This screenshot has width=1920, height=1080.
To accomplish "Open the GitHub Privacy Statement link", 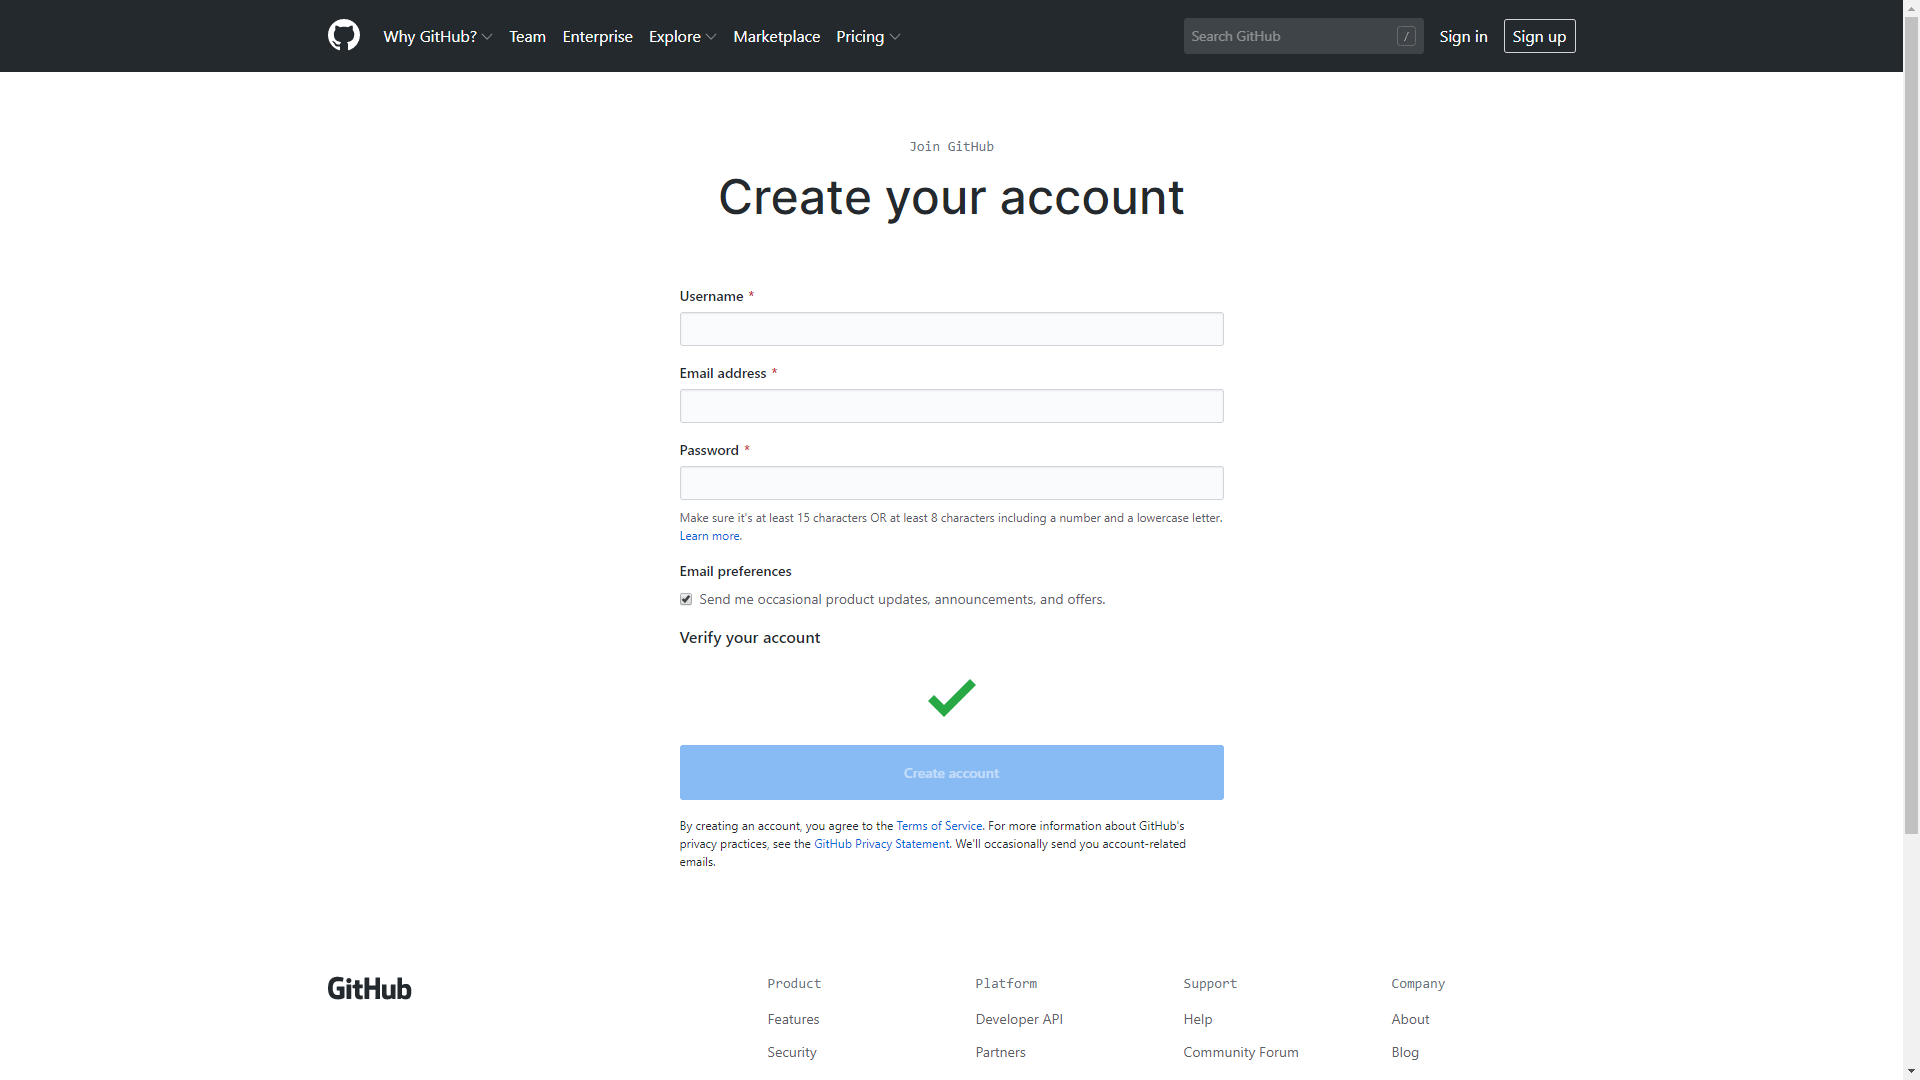I will (881, 844).
